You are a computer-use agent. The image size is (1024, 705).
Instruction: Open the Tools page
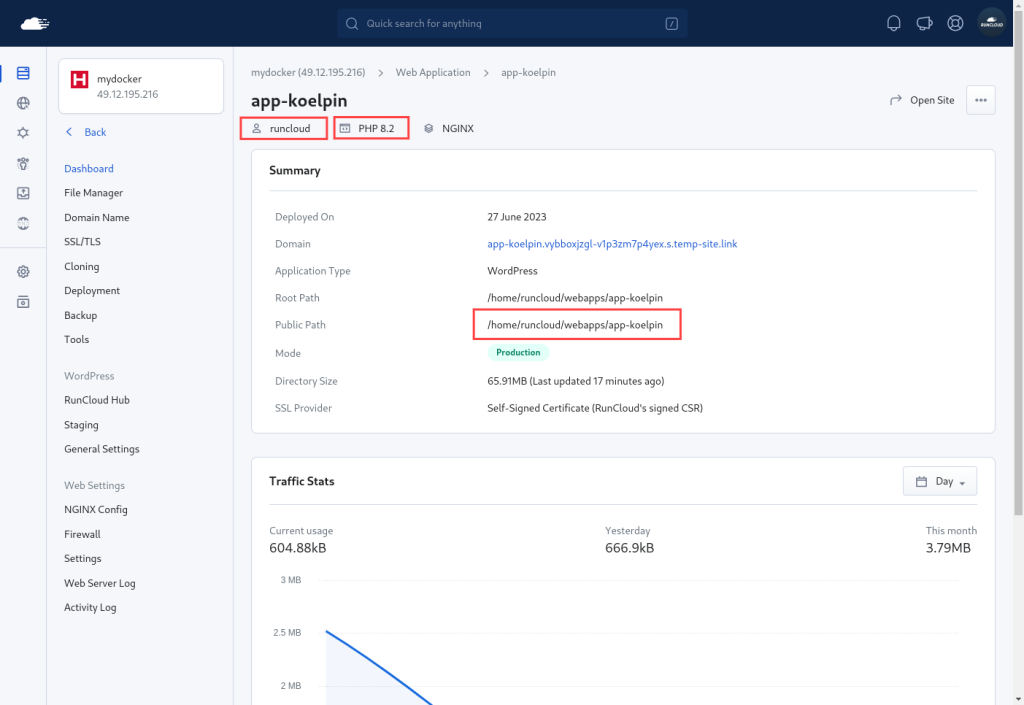76,339
